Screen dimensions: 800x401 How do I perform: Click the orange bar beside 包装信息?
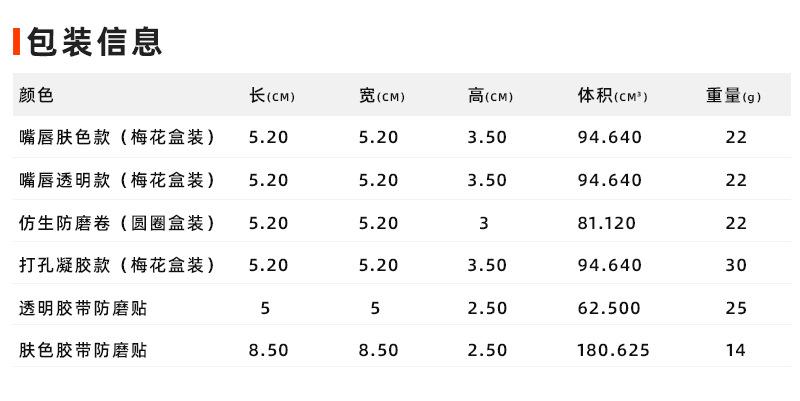point(17,42)
